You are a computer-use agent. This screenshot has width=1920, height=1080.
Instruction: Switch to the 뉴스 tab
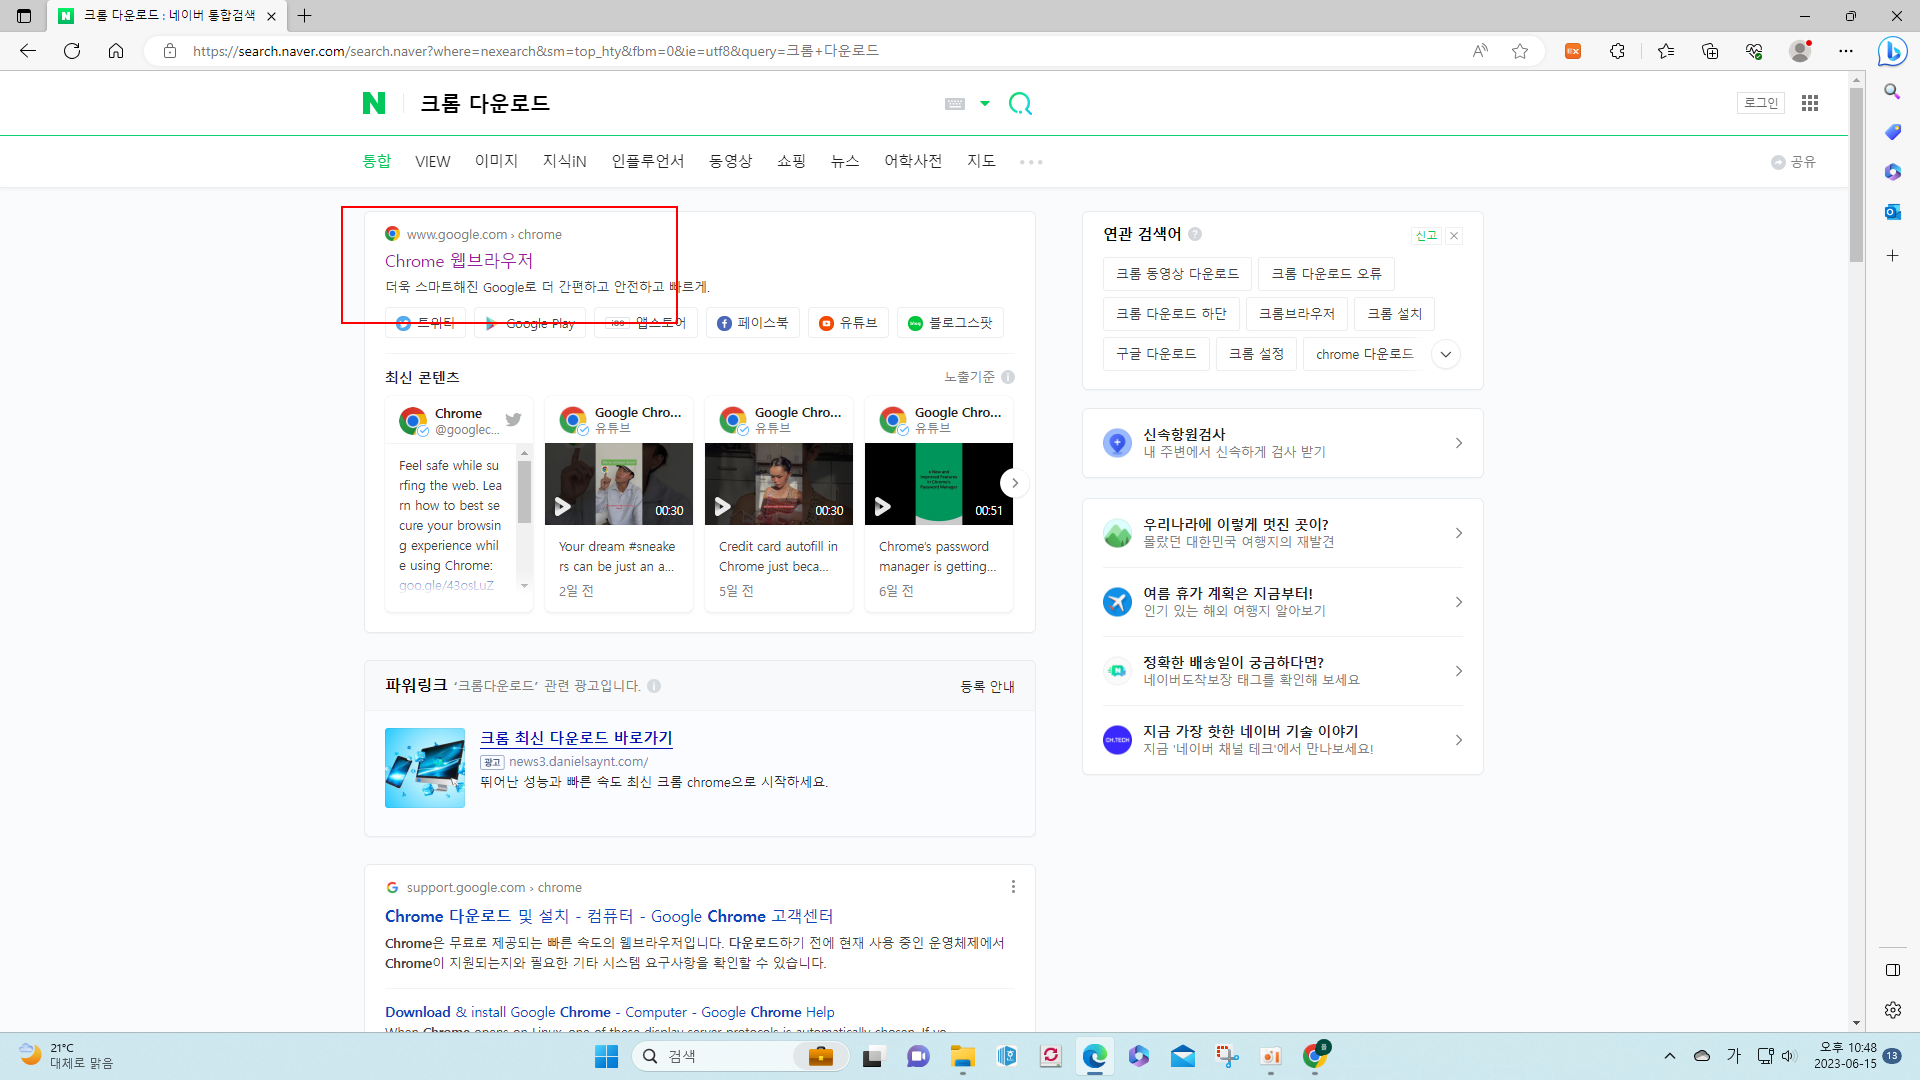point(845,161)
